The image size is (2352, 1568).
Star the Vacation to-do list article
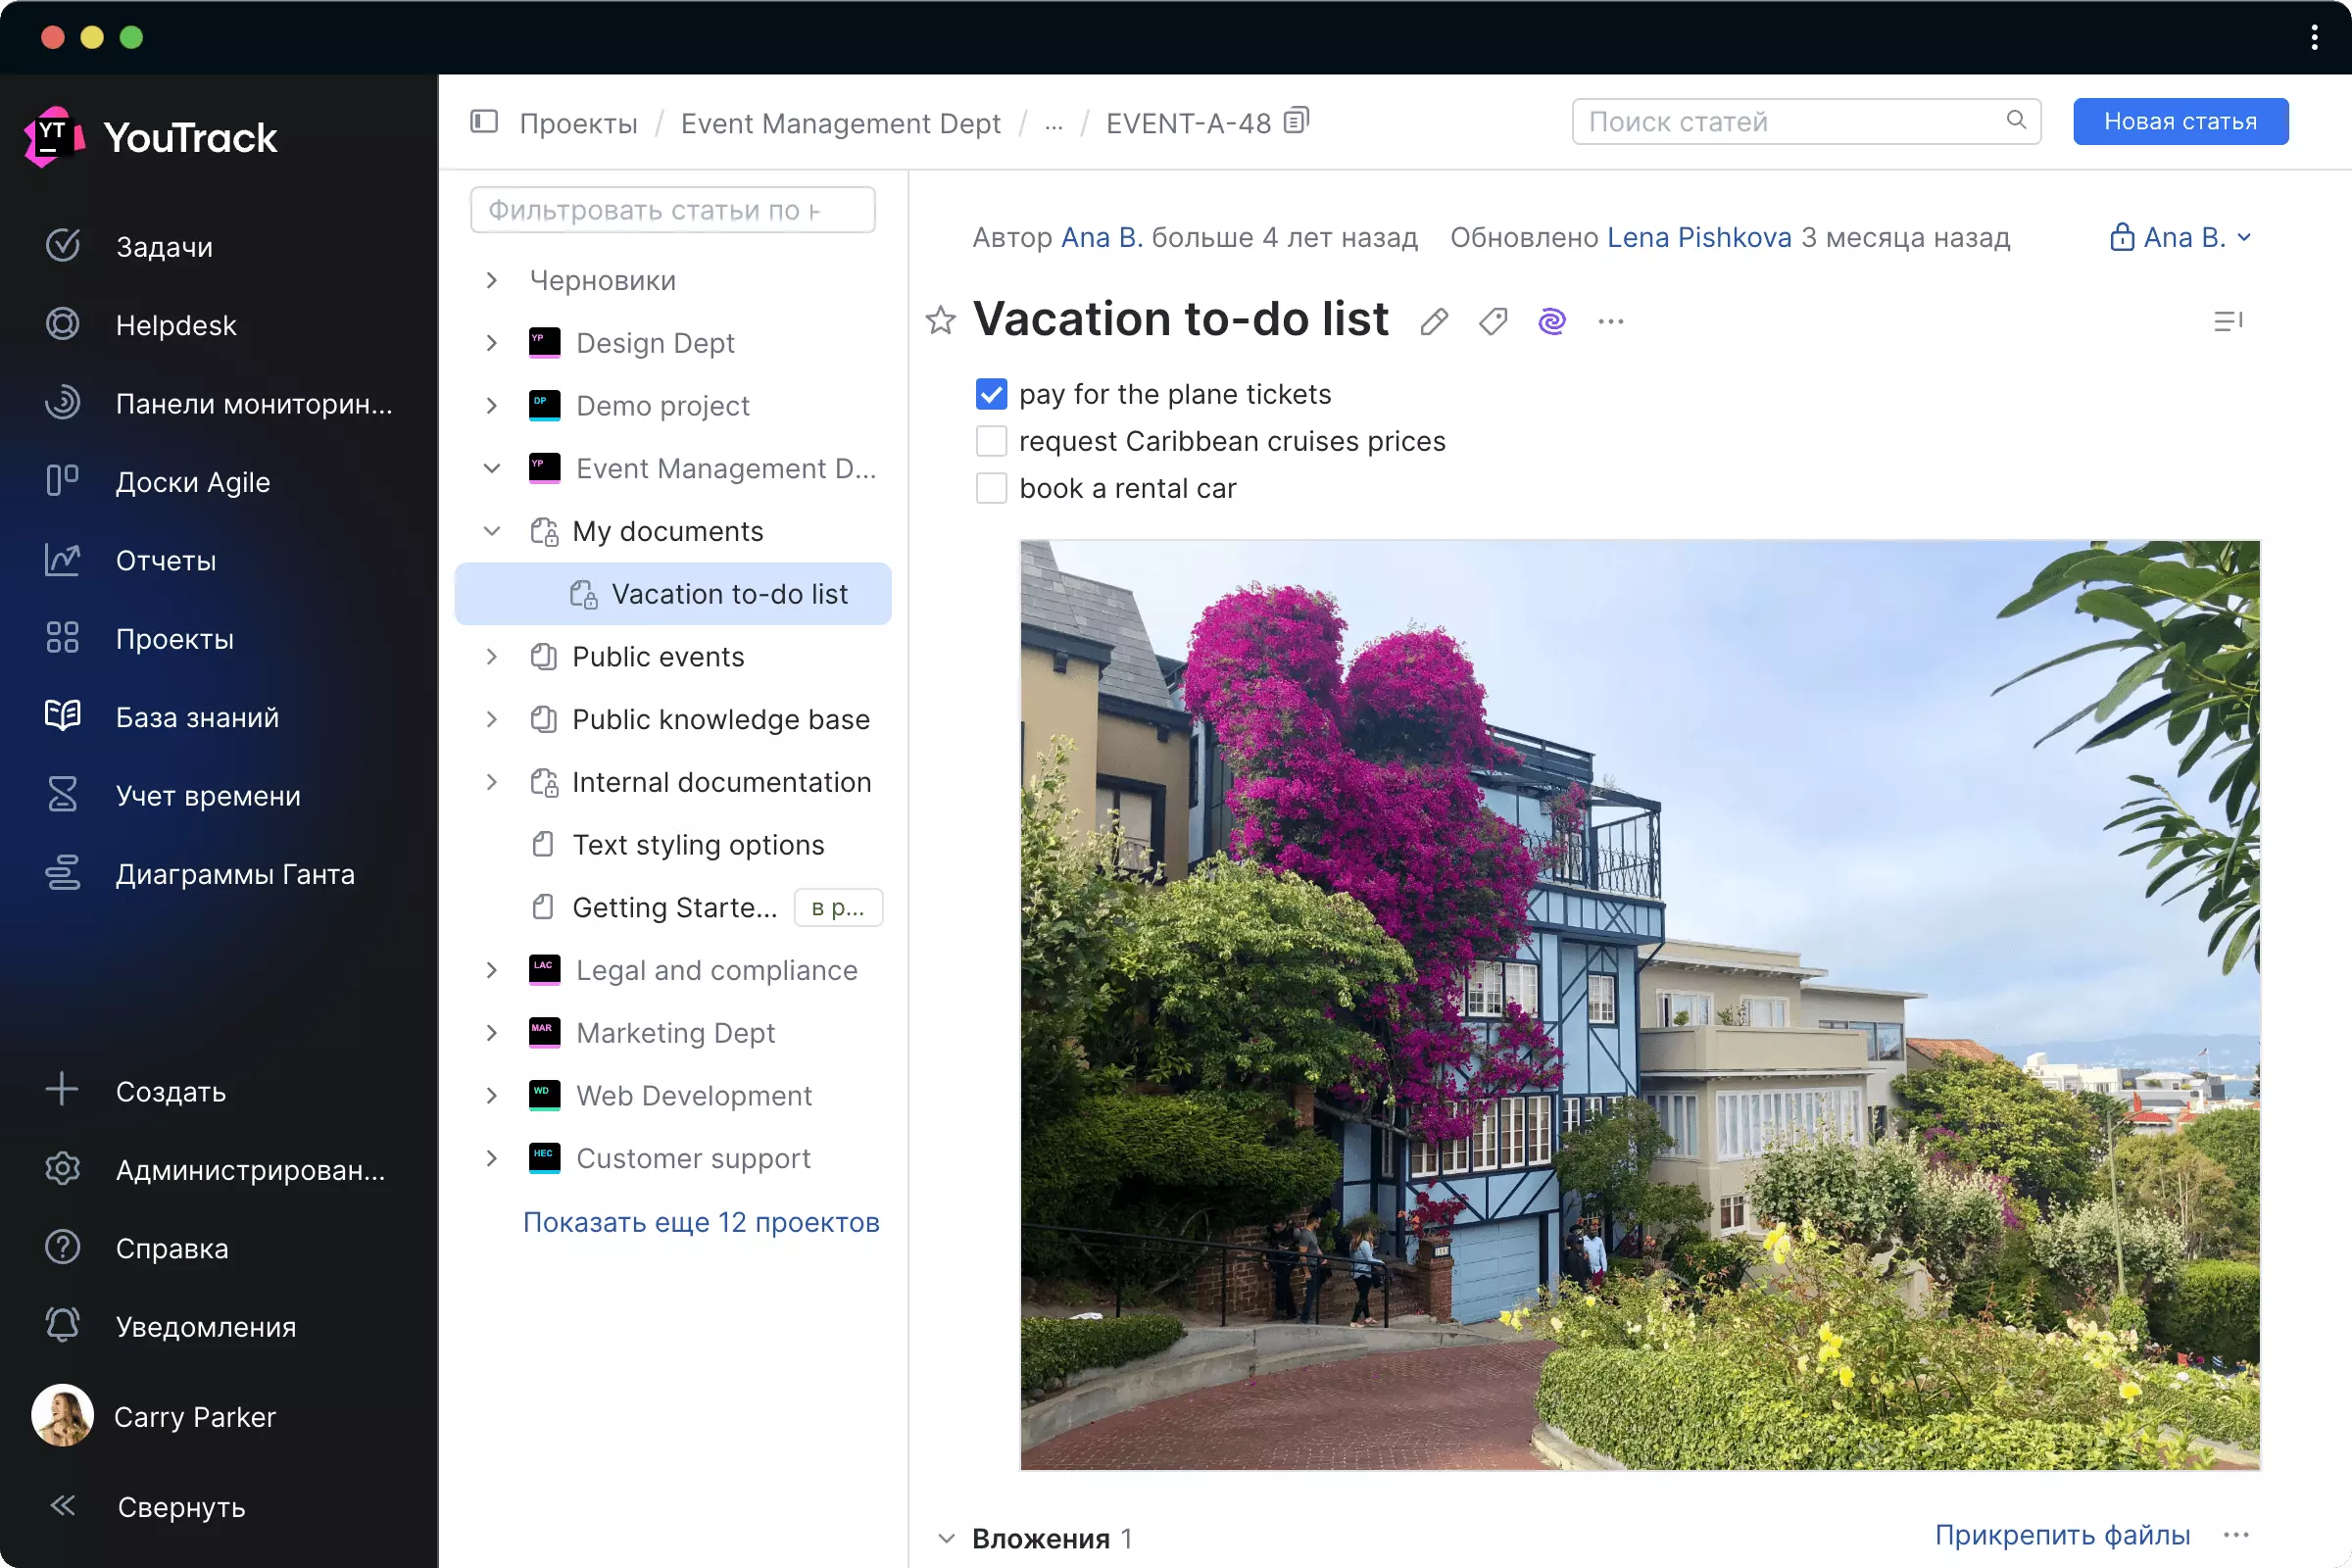[940, 321]
